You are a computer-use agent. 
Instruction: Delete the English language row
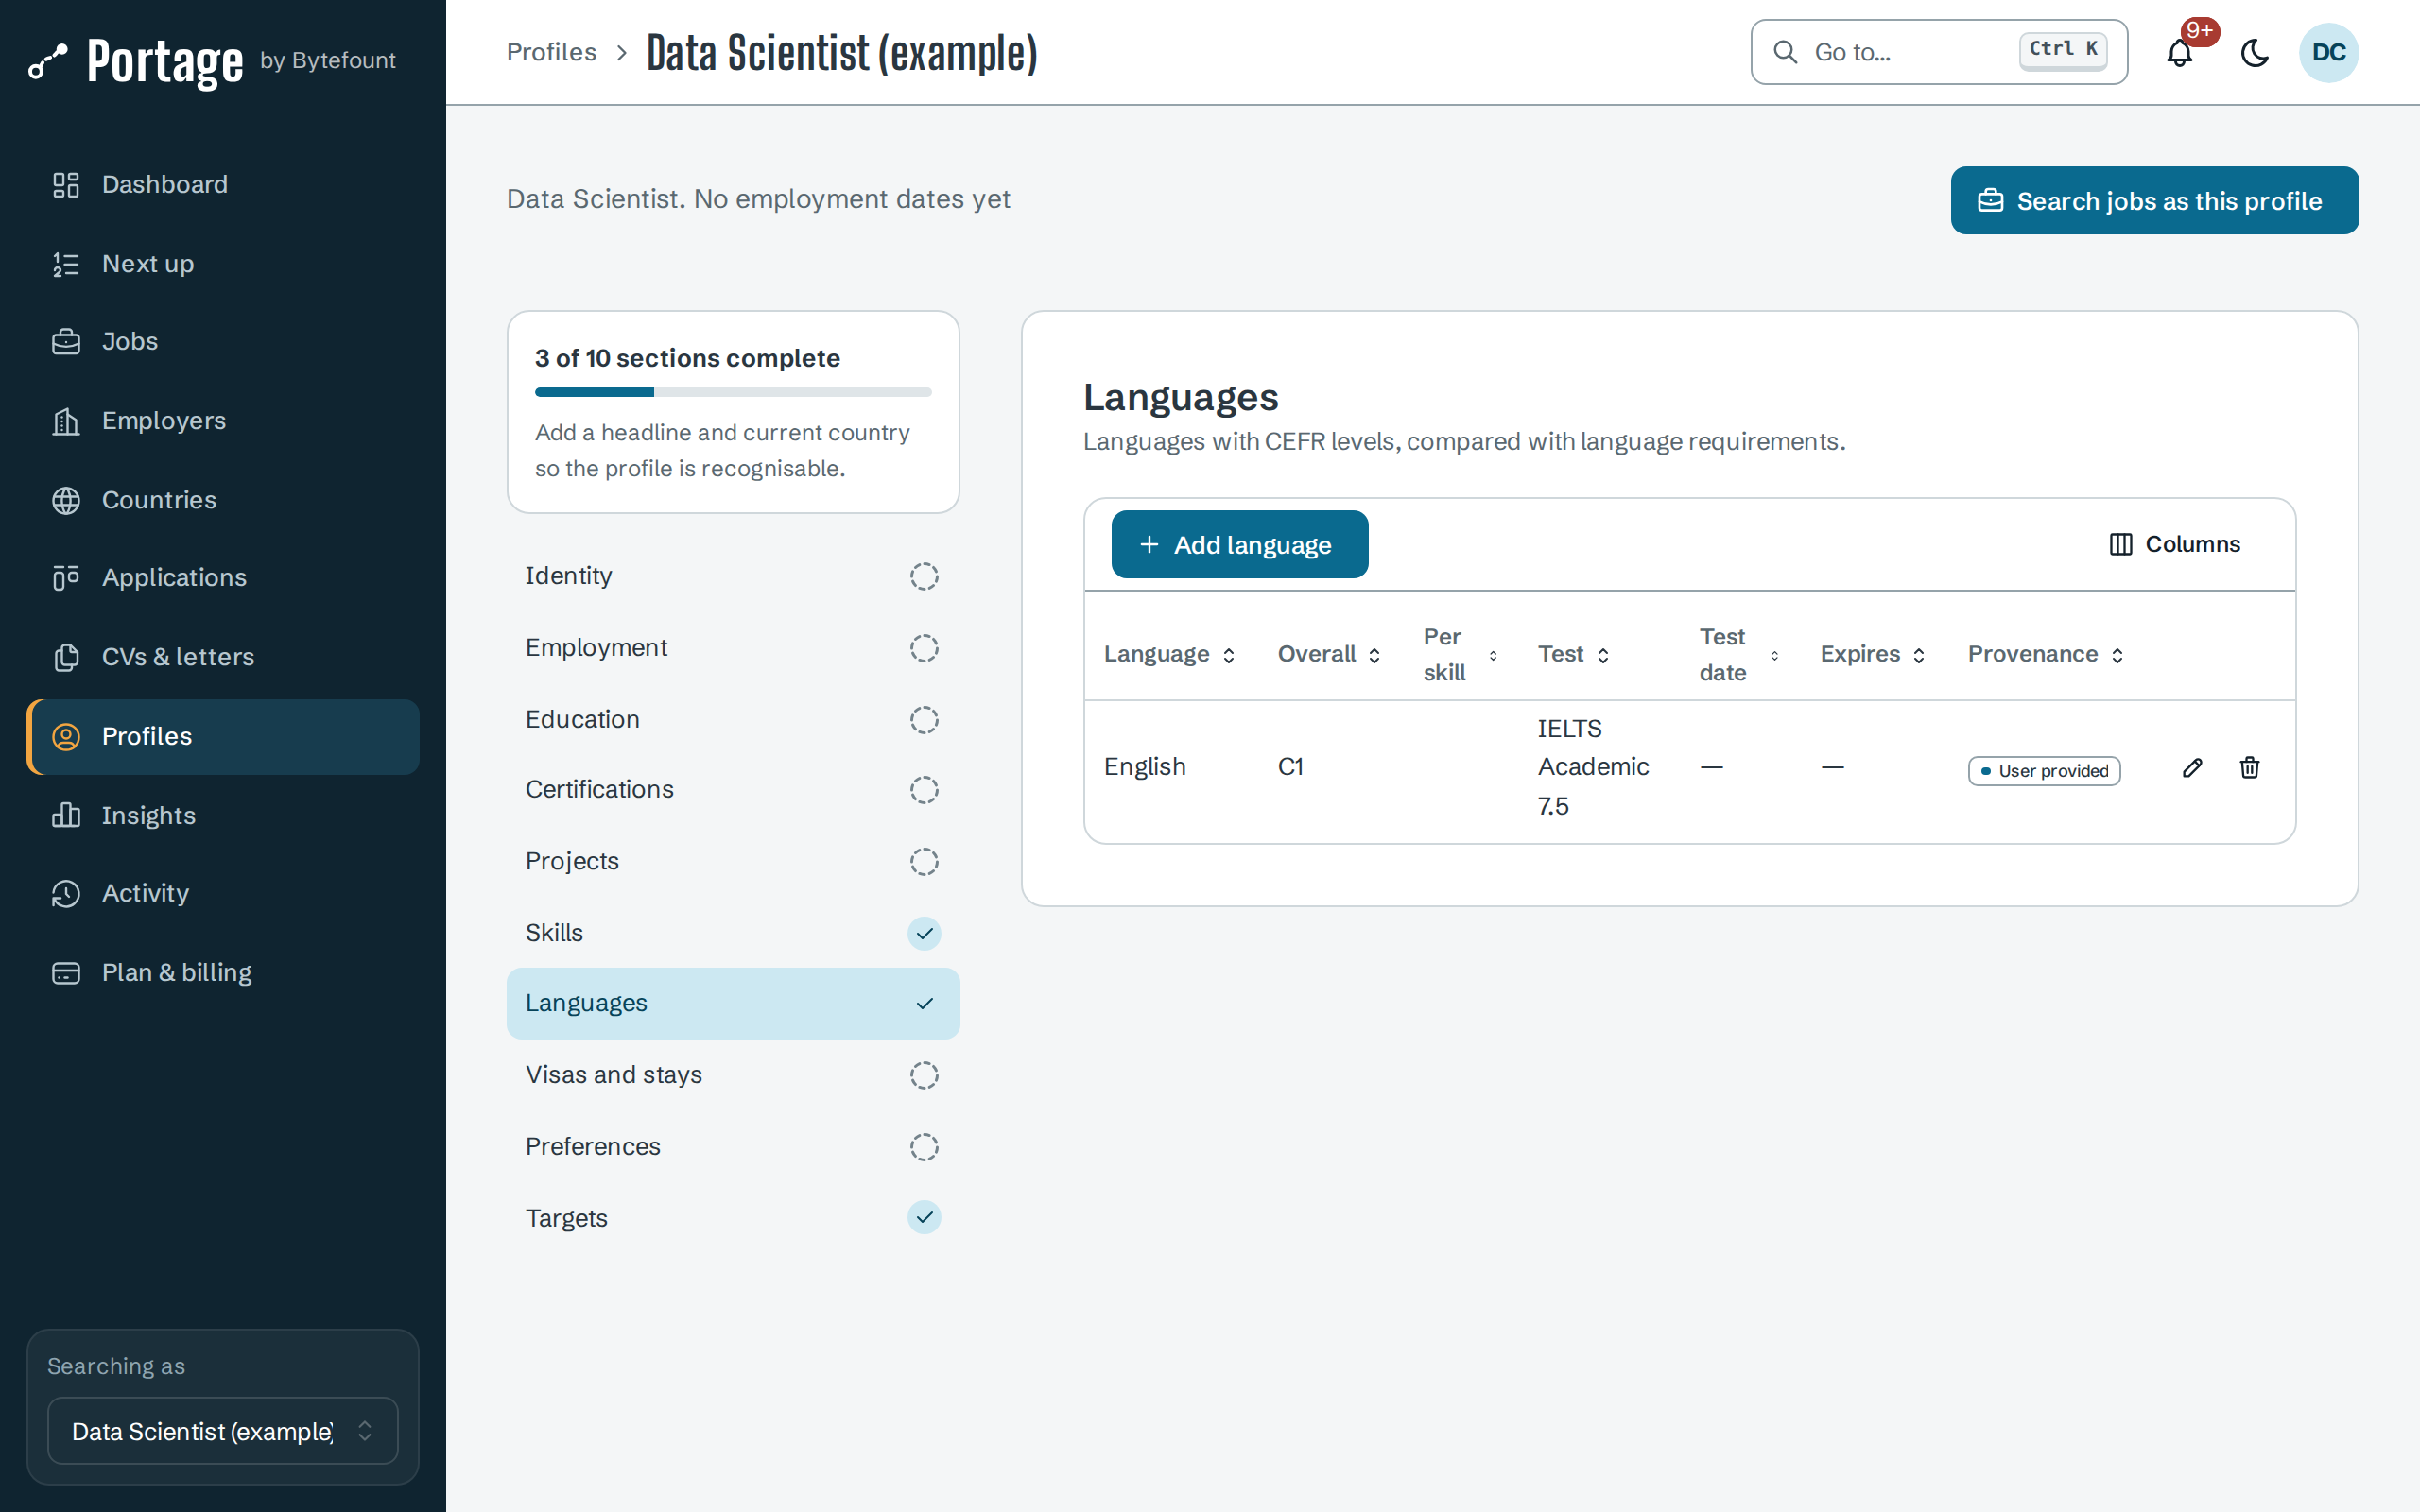2249,767
